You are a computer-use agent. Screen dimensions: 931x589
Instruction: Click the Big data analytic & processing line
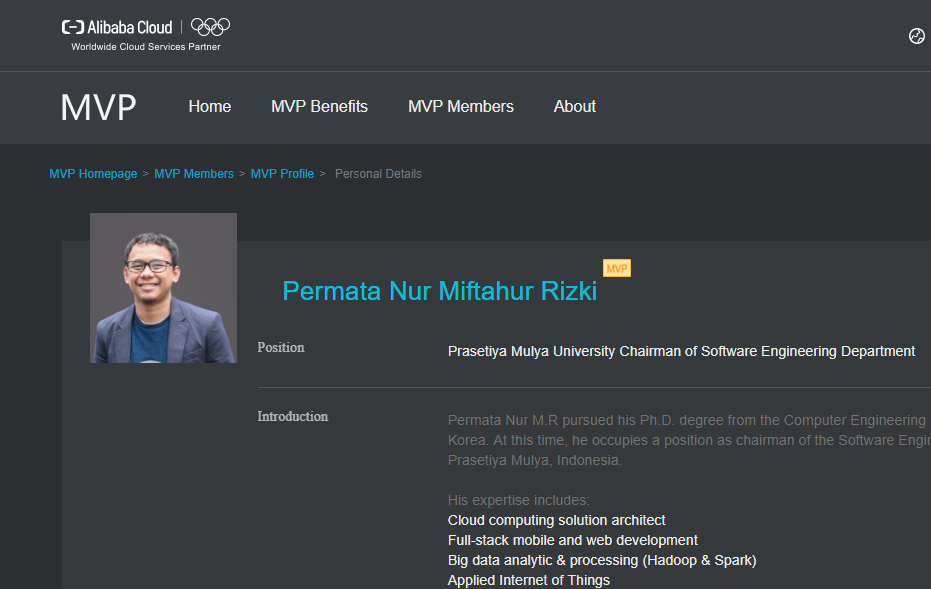(601, 560)
